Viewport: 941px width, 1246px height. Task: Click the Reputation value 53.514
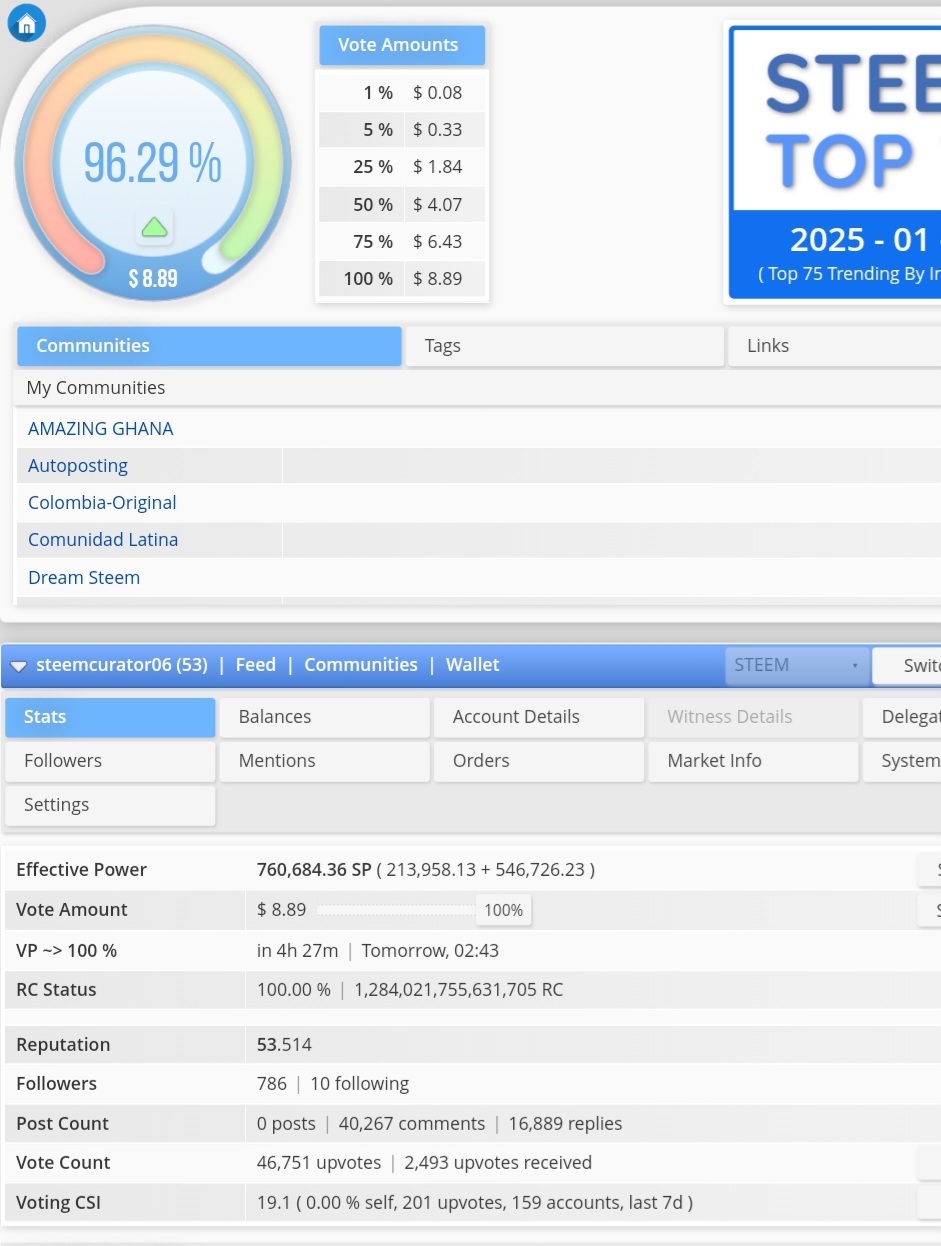(284, 1045)
